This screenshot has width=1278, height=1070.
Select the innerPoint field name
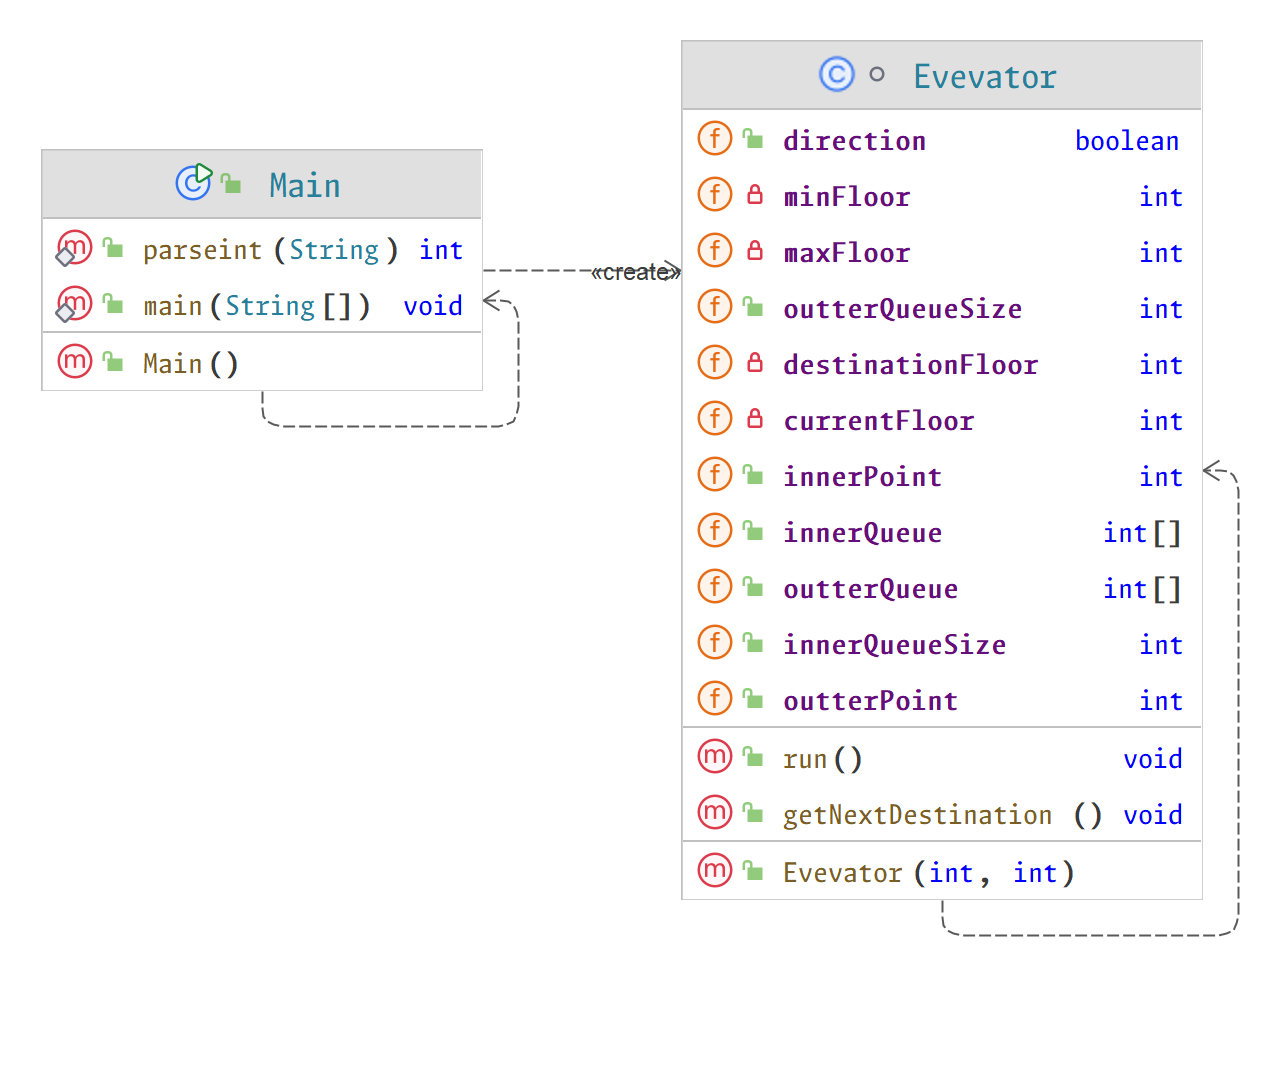coord(863,477)
